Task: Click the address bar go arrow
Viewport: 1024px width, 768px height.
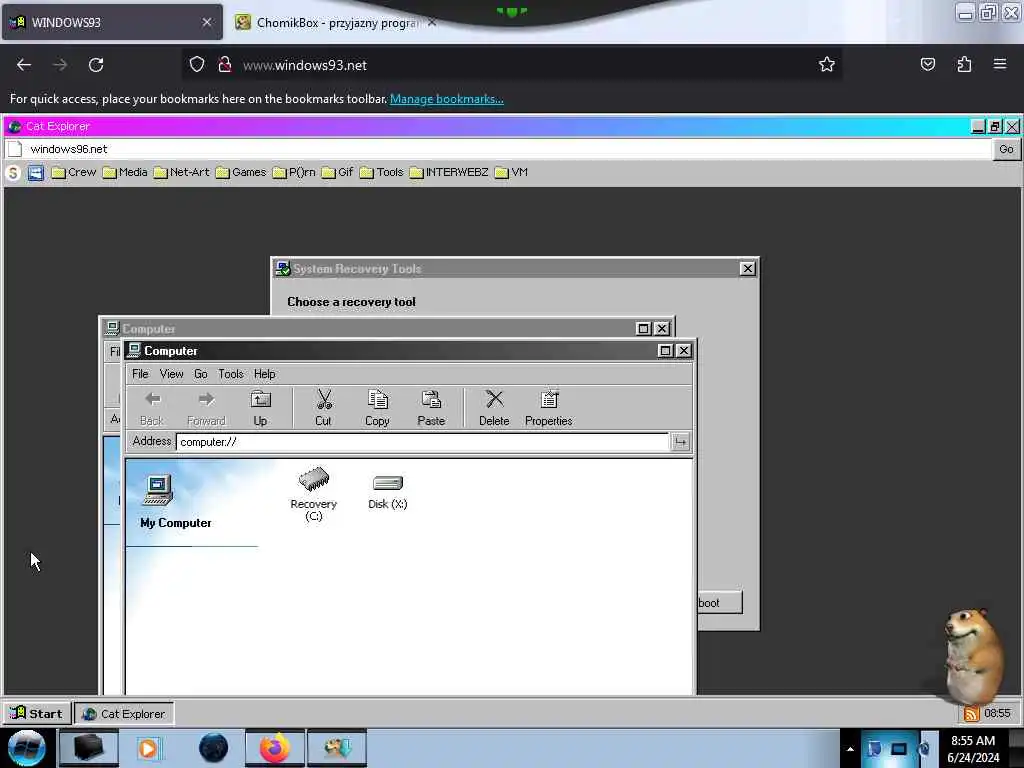Action: click(x=680, y=442)
